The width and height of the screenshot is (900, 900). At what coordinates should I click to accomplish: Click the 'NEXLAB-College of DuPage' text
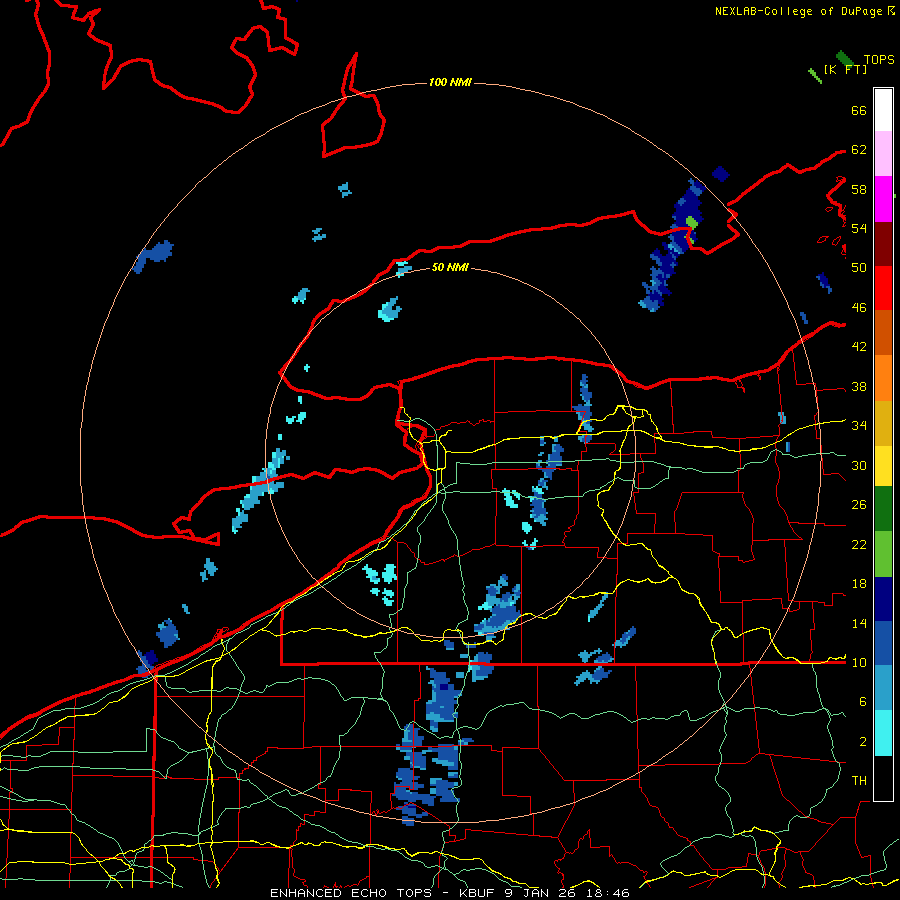798,11
